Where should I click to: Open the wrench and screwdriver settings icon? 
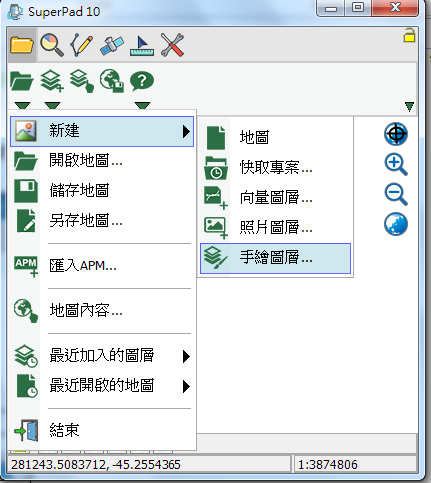[172, 45]
